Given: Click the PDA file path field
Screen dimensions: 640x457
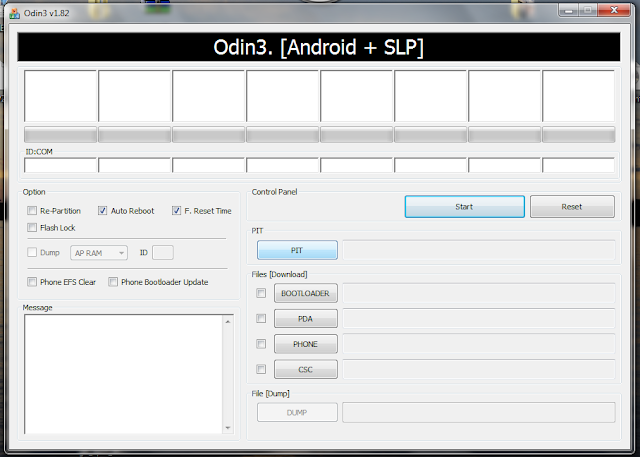Looking at the screenshot, I should click(x=479, y=318).
